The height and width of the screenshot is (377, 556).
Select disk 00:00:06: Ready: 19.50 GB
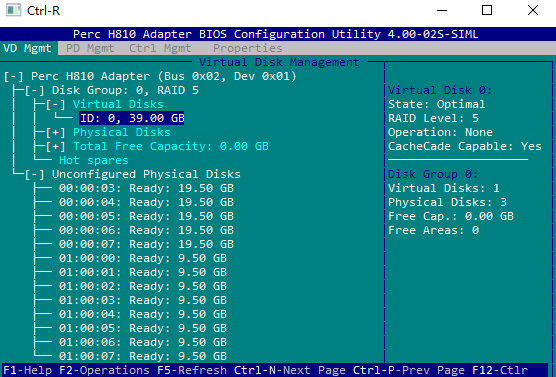[x=146, y=231]
